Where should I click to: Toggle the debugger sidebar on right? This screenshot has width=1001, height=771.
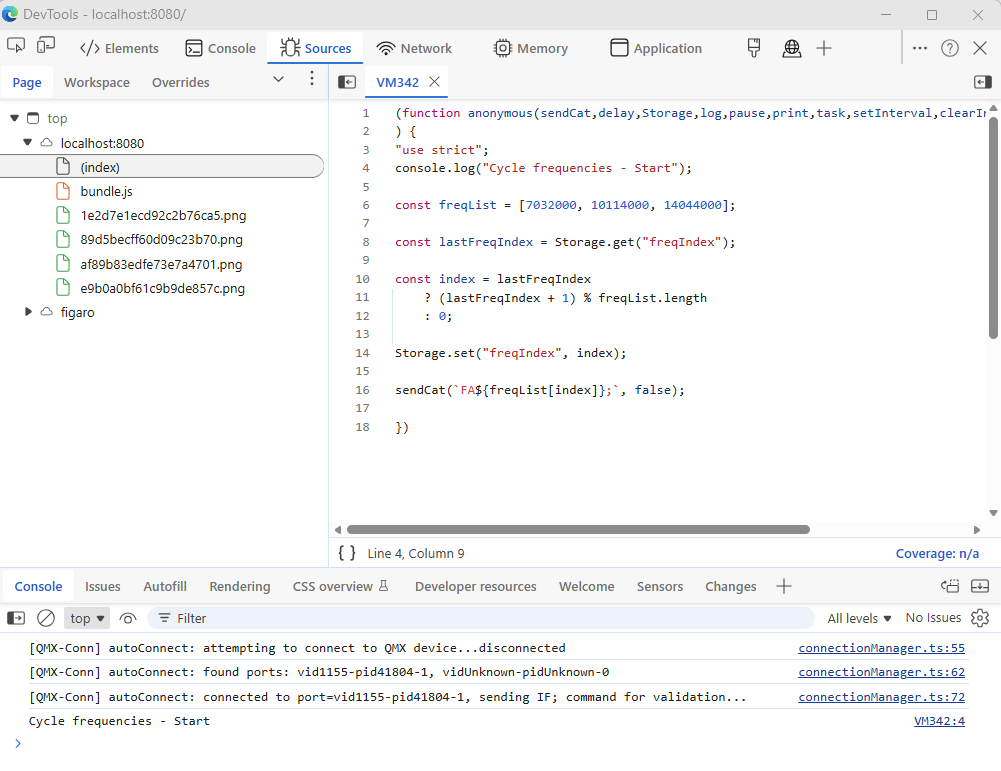click(x=981, y=82)
